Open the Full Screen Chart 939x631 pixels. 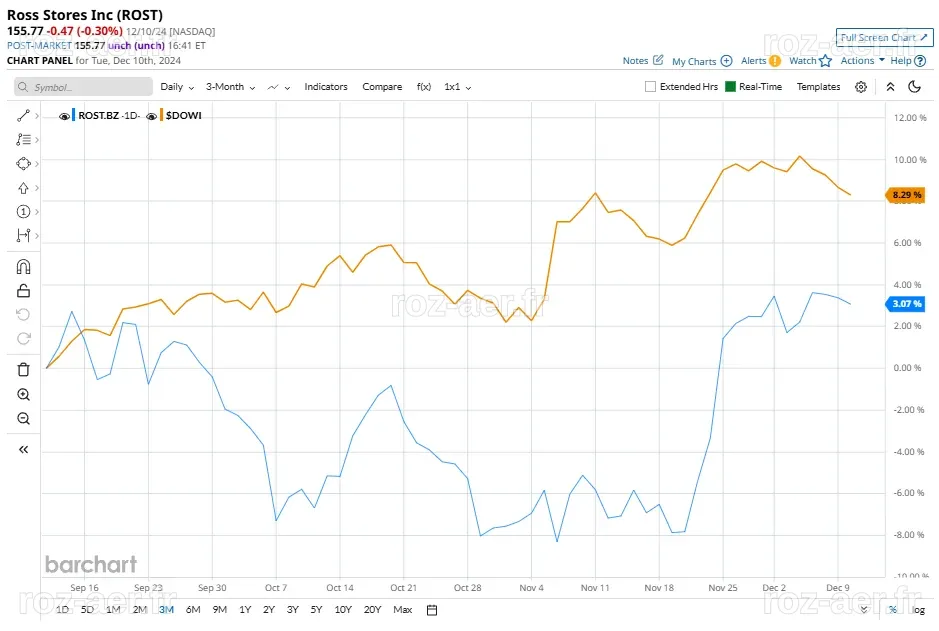click(885, 38)
